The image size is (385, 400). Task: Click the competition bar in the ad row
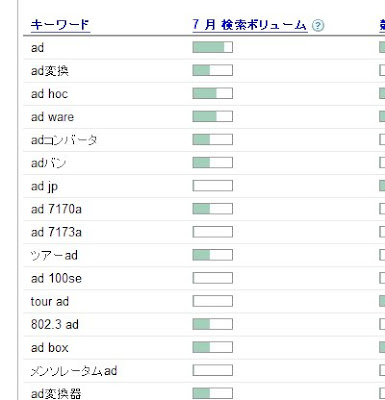point(382,47)
